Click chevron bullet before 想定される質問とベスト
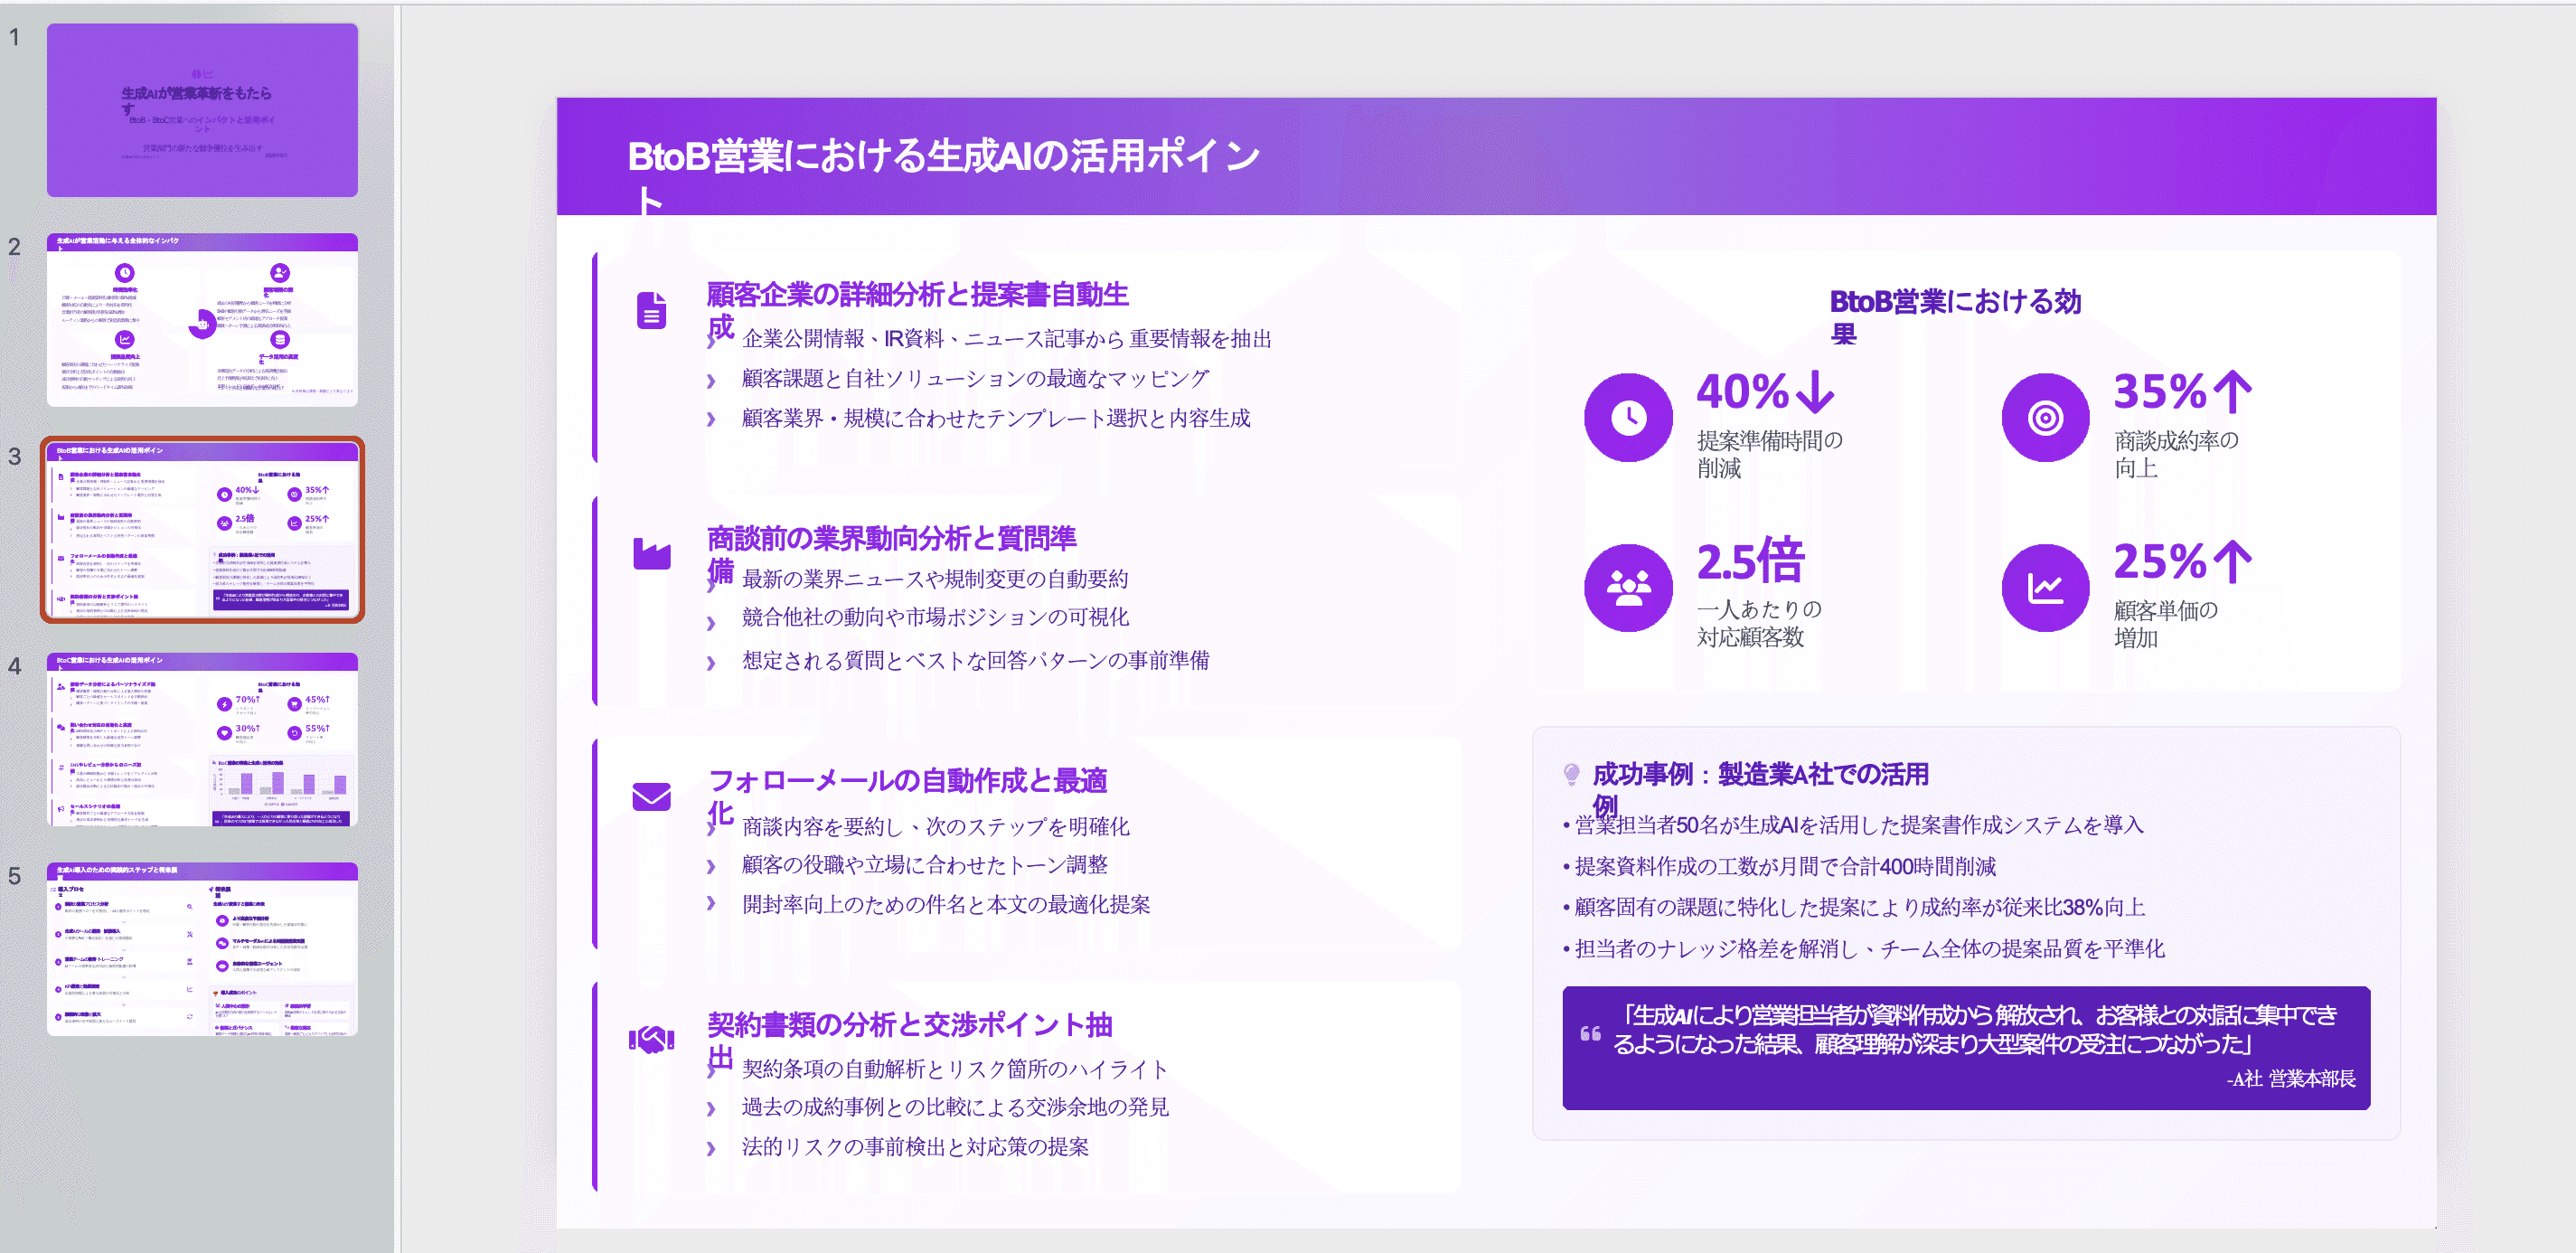This screenshot has width=2576, height=1253. coord(711,663)
